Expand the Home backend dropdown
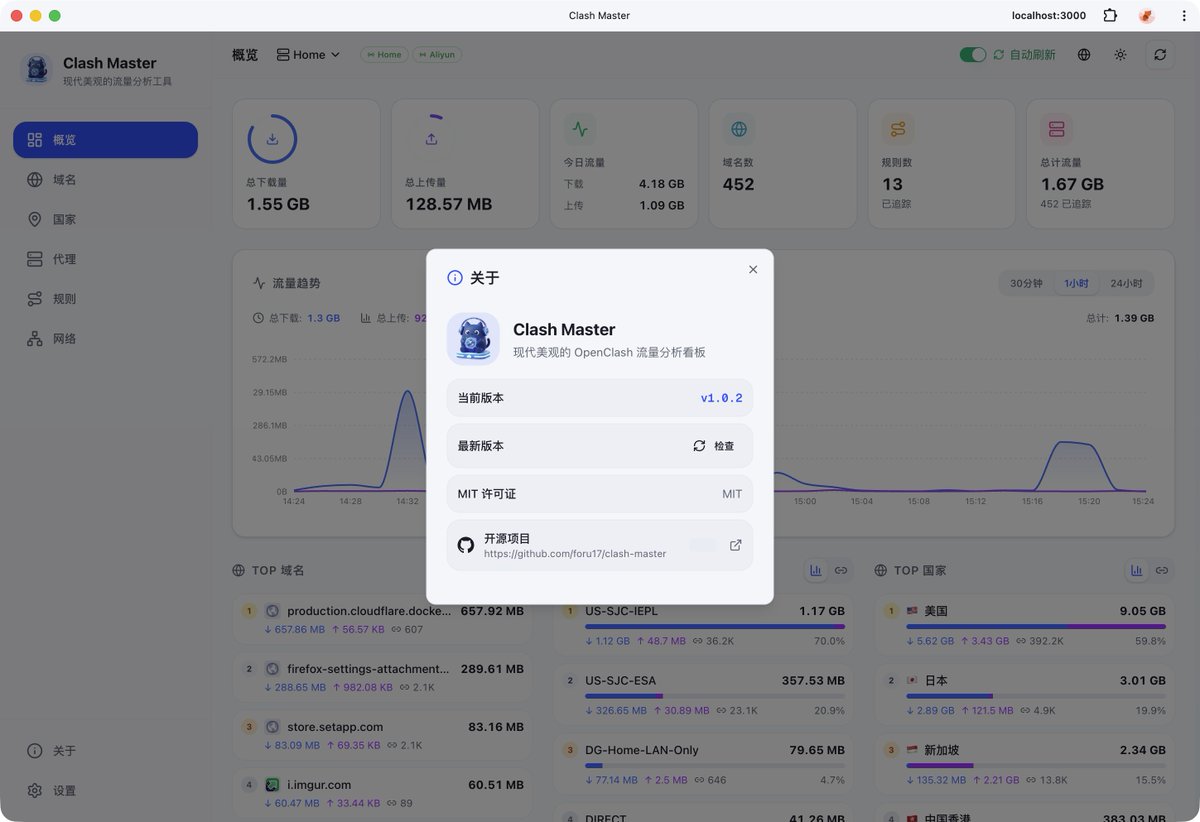The height and width of the screenshot is (822, 1200). tap(308, 55)
